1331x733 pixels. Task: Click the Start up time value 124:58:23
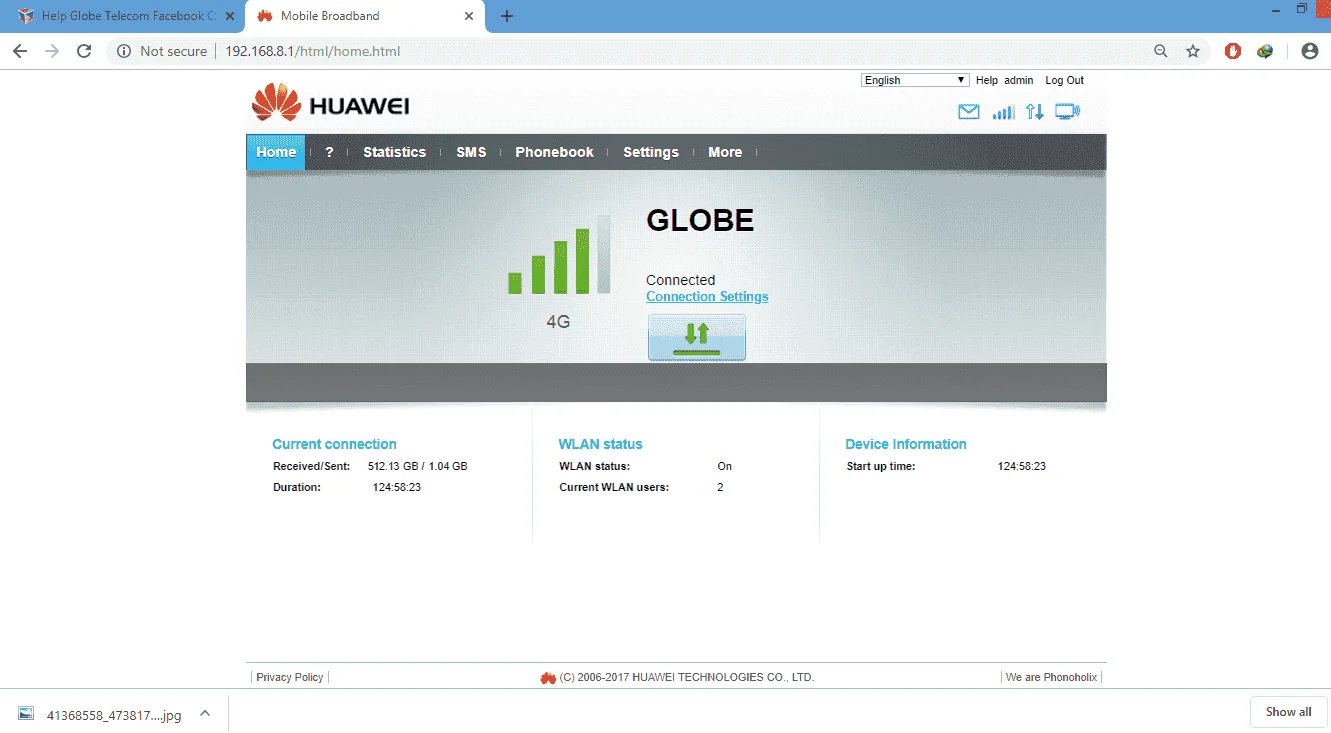[x=1022, y=466]
